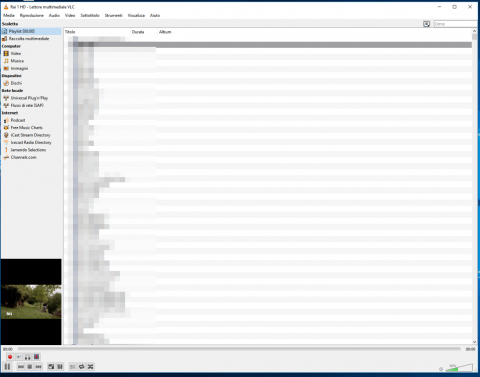
Task: Go to the previous playlist item
Action: [x=21, y=367]
